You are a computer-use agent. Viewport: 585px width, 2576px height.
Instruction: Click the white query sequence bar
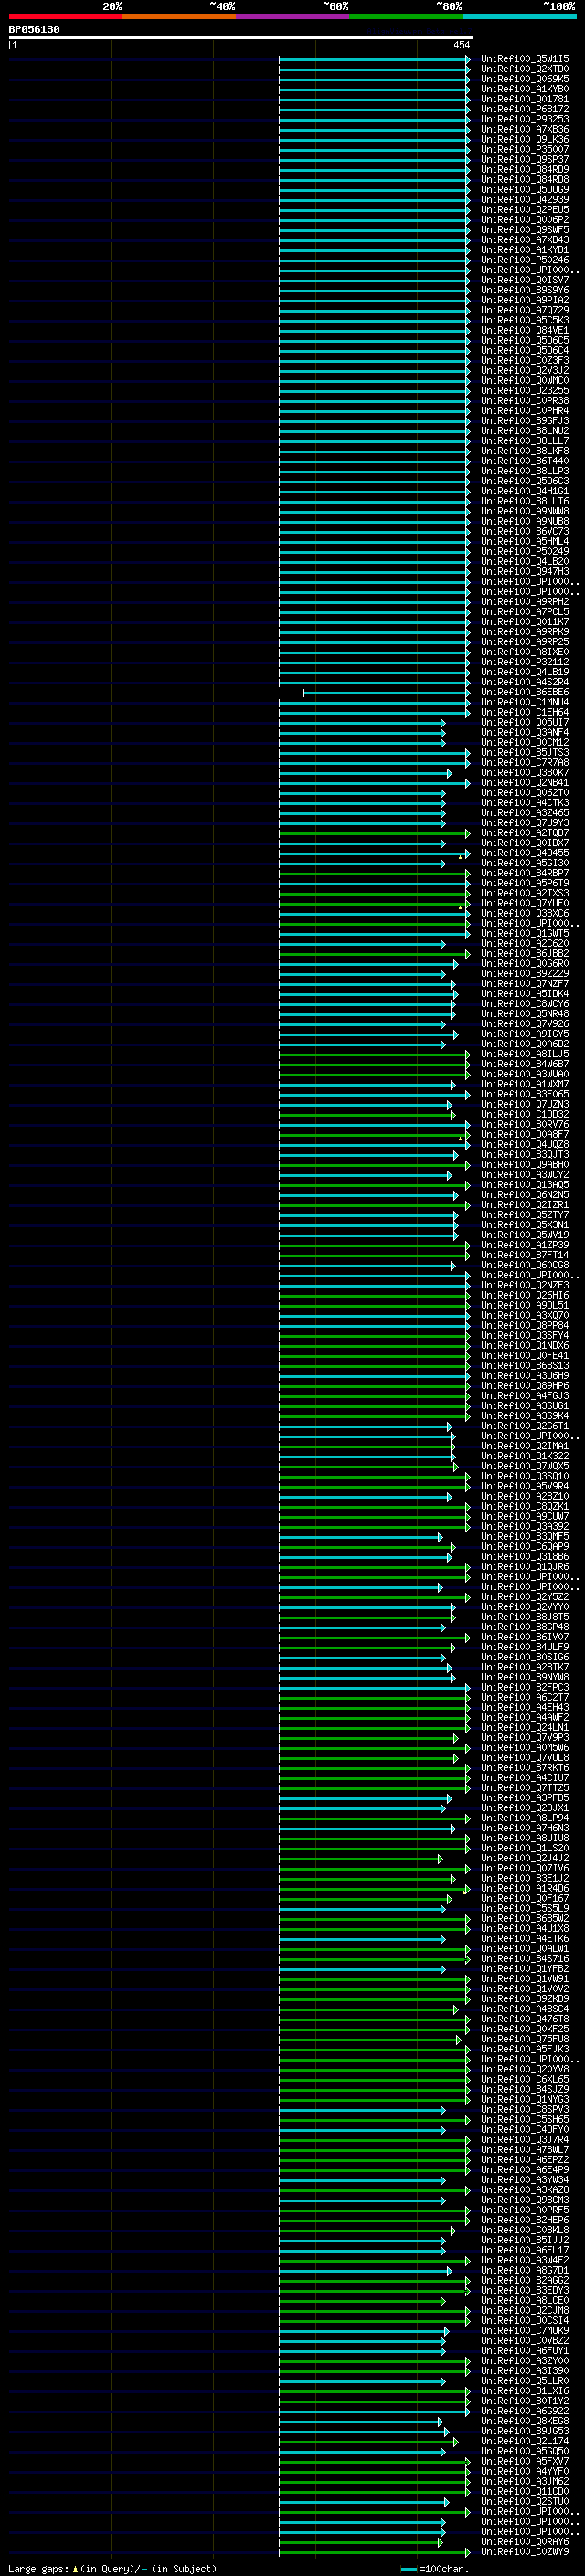[x=241, y=37]
